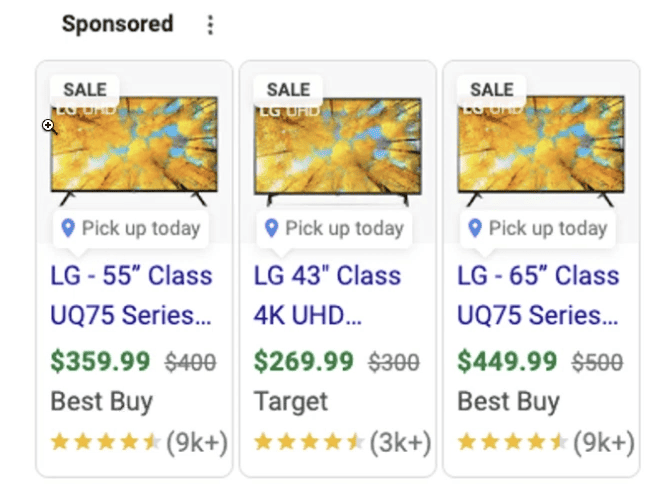Click the $269.99 price
The height and width of the screenshot is (486, 656).
(x=304, y=361)
